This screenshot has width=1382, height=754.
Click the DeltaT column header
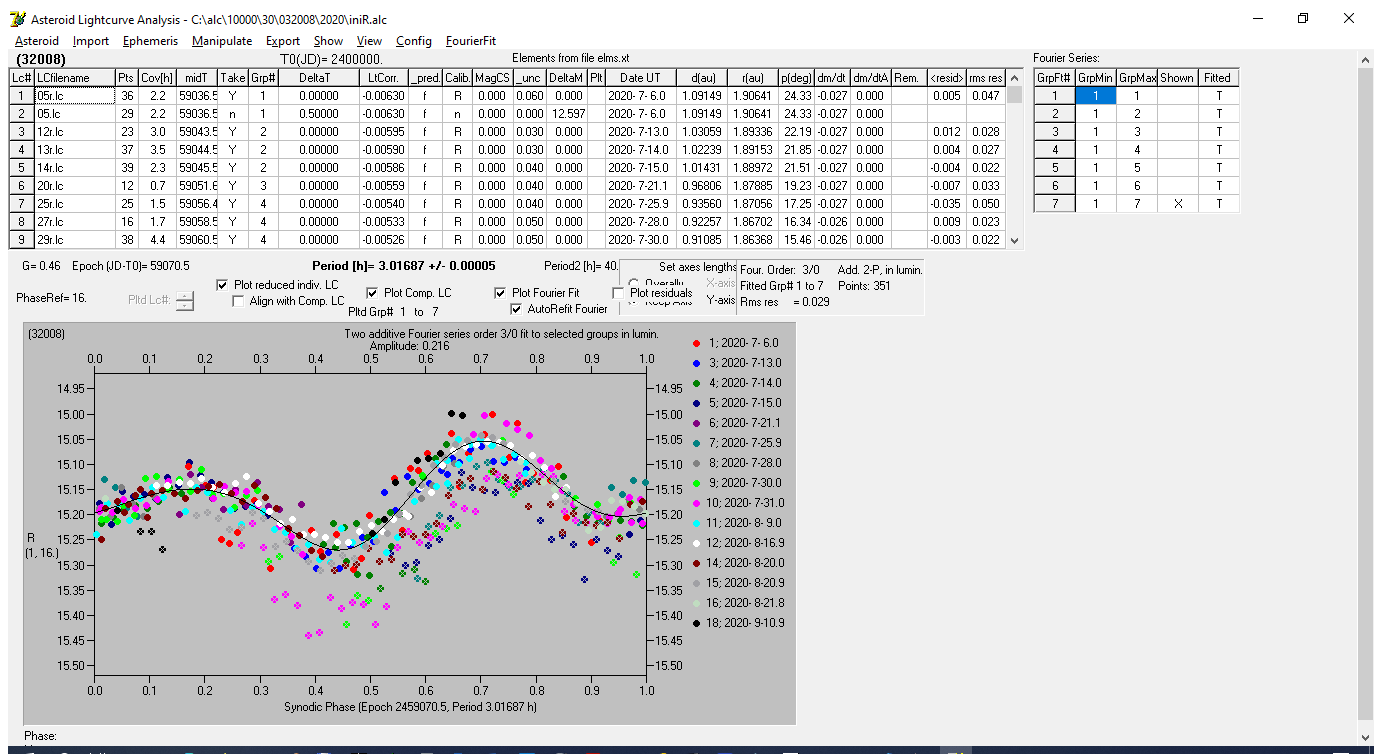point(318,78)
